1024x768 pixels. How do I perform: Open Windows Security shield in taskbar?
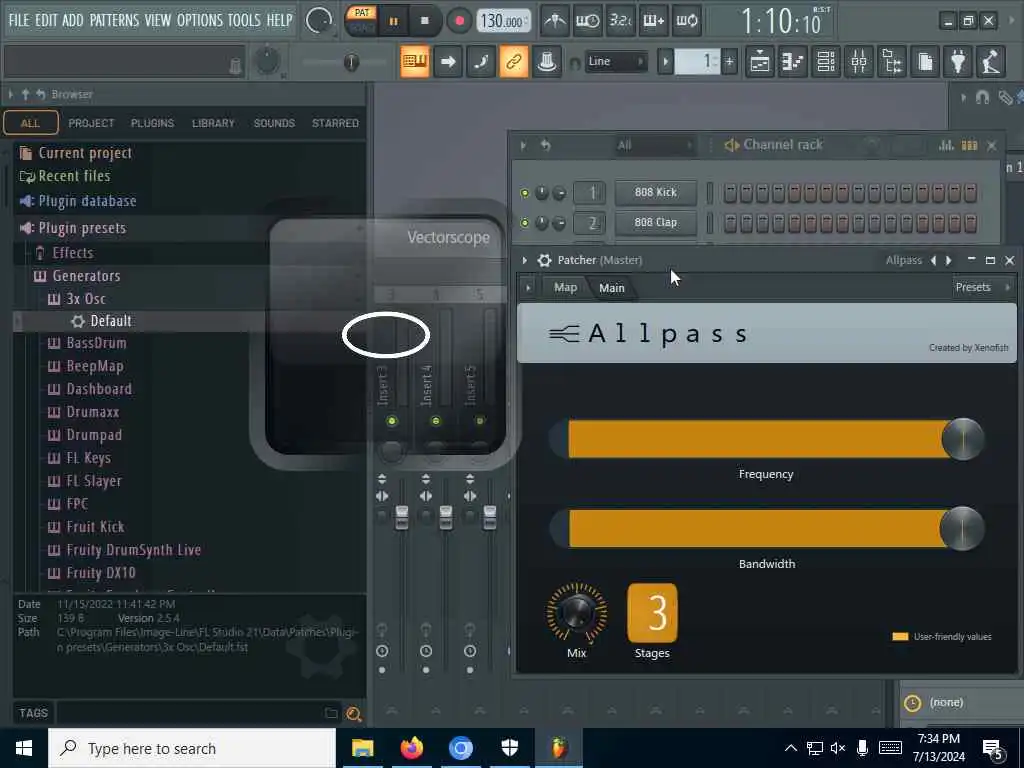[x=509, y=748]
